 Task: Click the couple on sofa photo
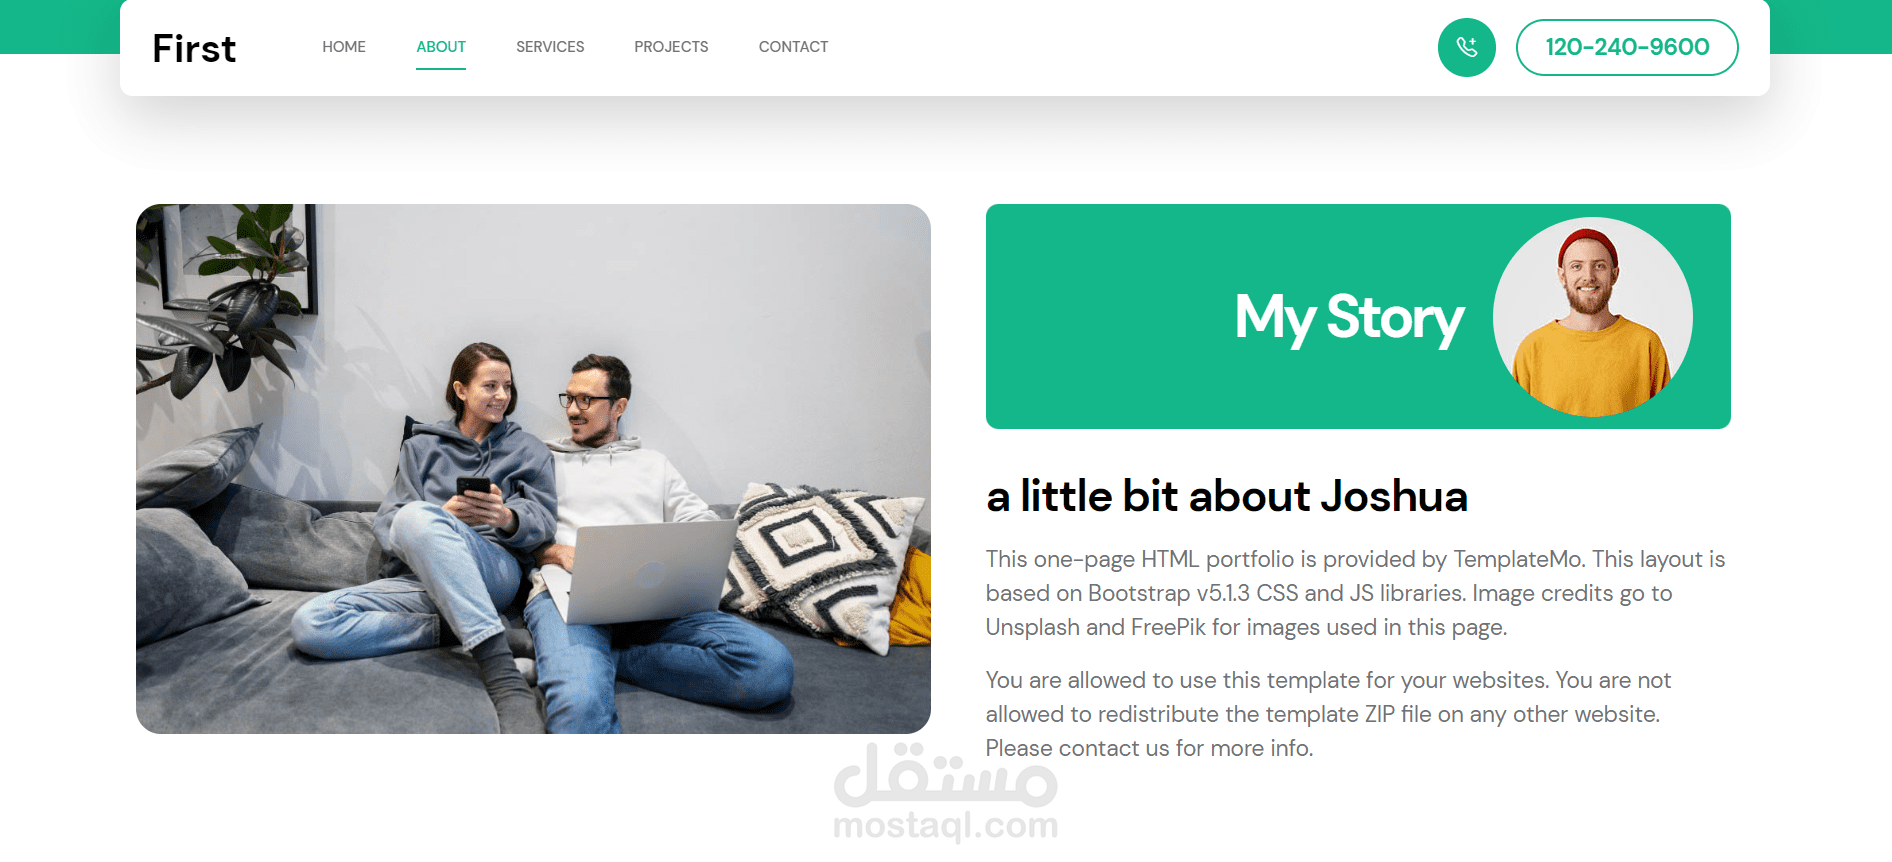pos(533,469)
